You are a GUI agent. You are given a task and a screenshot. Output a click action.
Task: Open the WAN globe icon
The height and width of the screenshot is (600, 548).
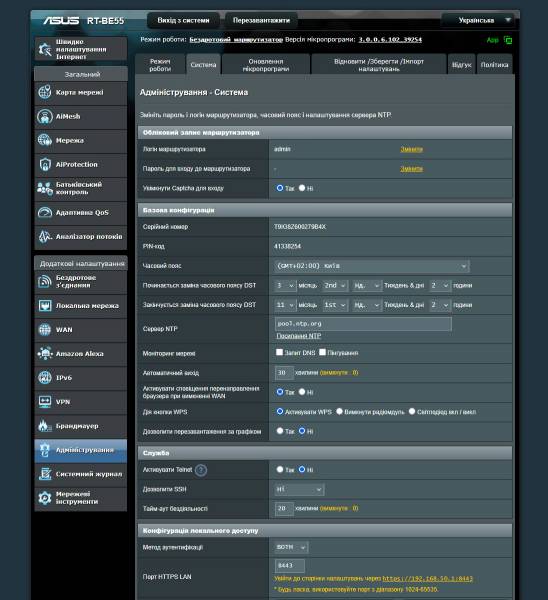45,329
